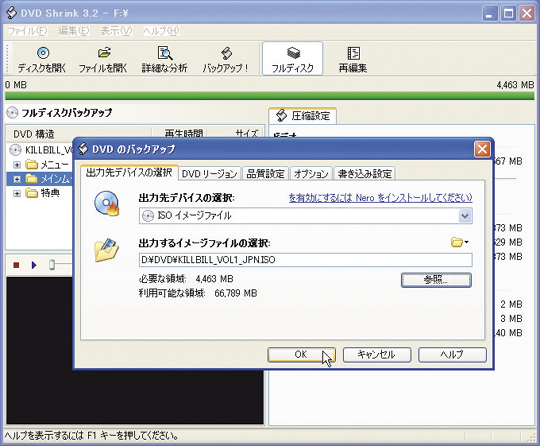Click the バックアップ! toolbar icon

coord(226,53)
